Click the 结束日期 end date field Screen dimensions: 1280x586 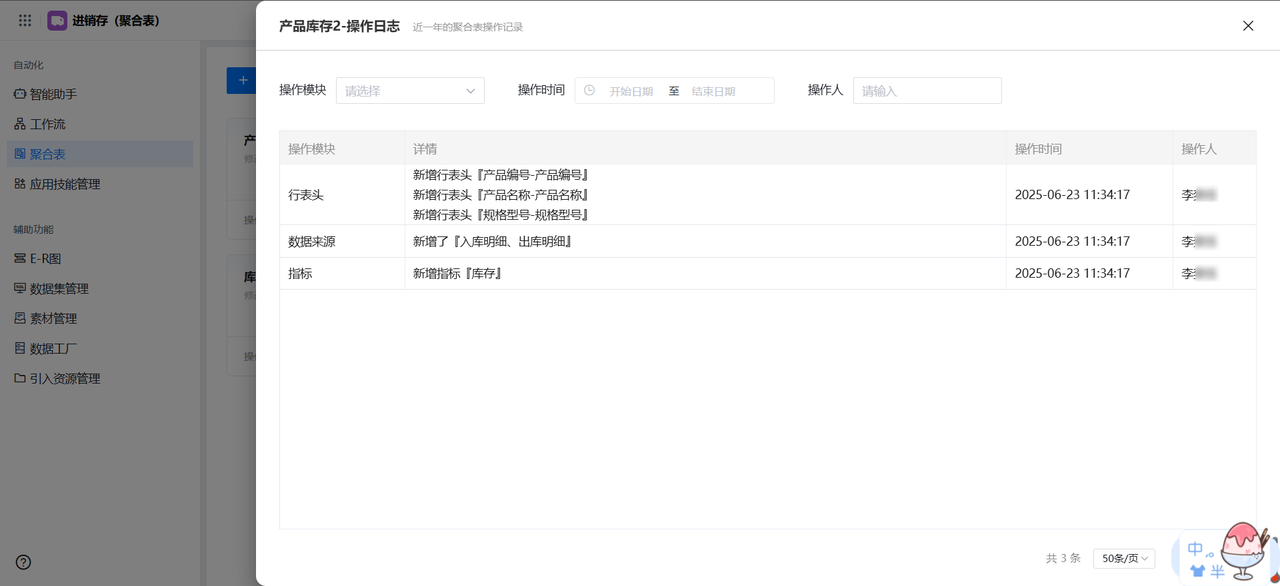pyautogui.click(x=713, y=91)
